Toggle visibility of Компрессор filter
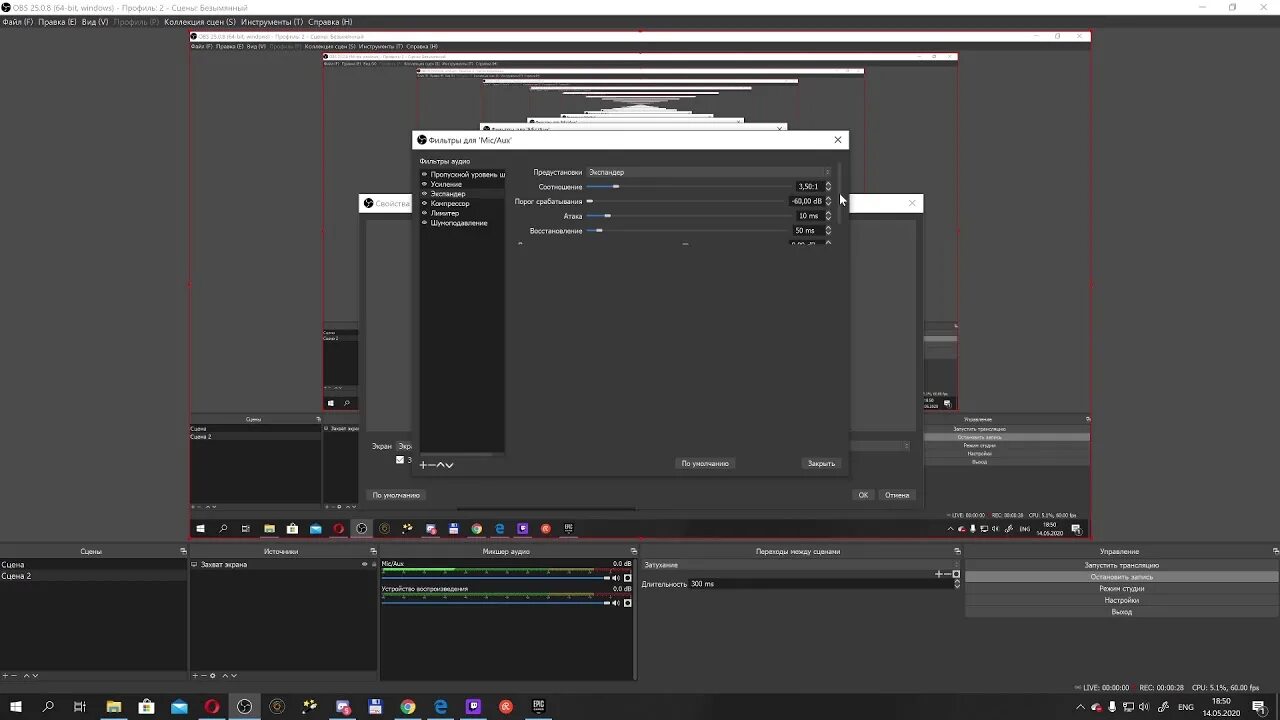 [424, 203]
